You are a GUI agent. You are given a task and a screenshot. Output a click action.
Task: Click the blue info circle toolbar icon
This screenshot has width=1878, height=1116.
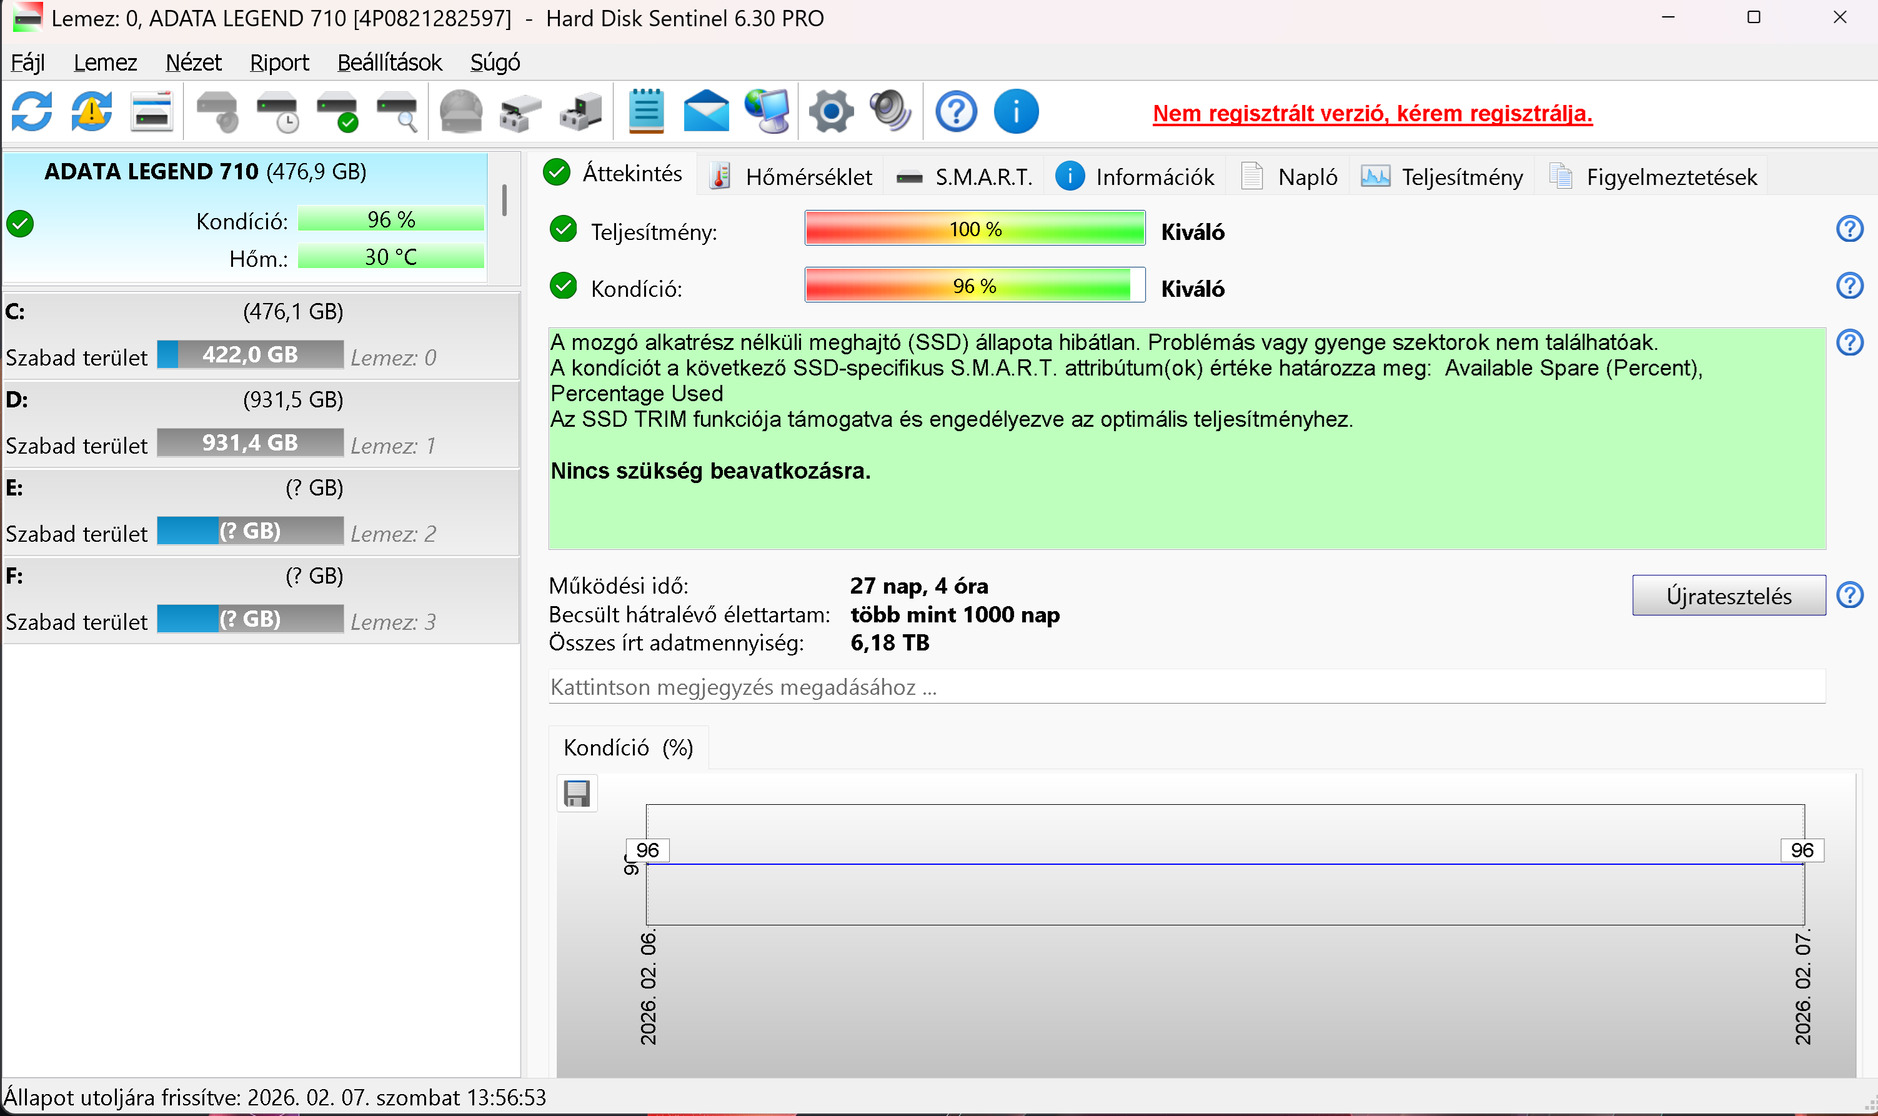click(1016, 111)
